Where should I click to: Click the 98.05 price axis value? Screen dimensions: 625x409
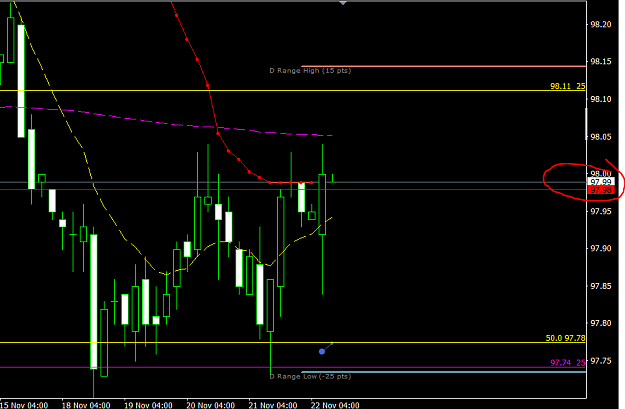click(601, 137)
